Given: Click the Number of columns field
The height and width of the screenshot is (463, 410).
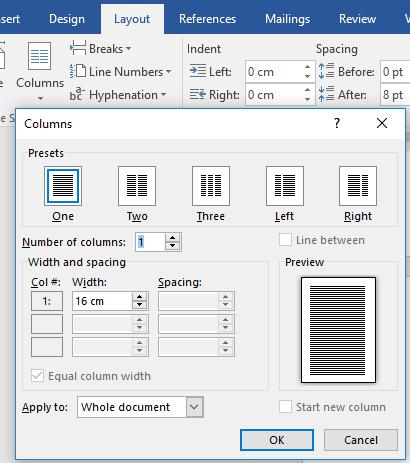Looking at the screenshot, I should 150,242.
